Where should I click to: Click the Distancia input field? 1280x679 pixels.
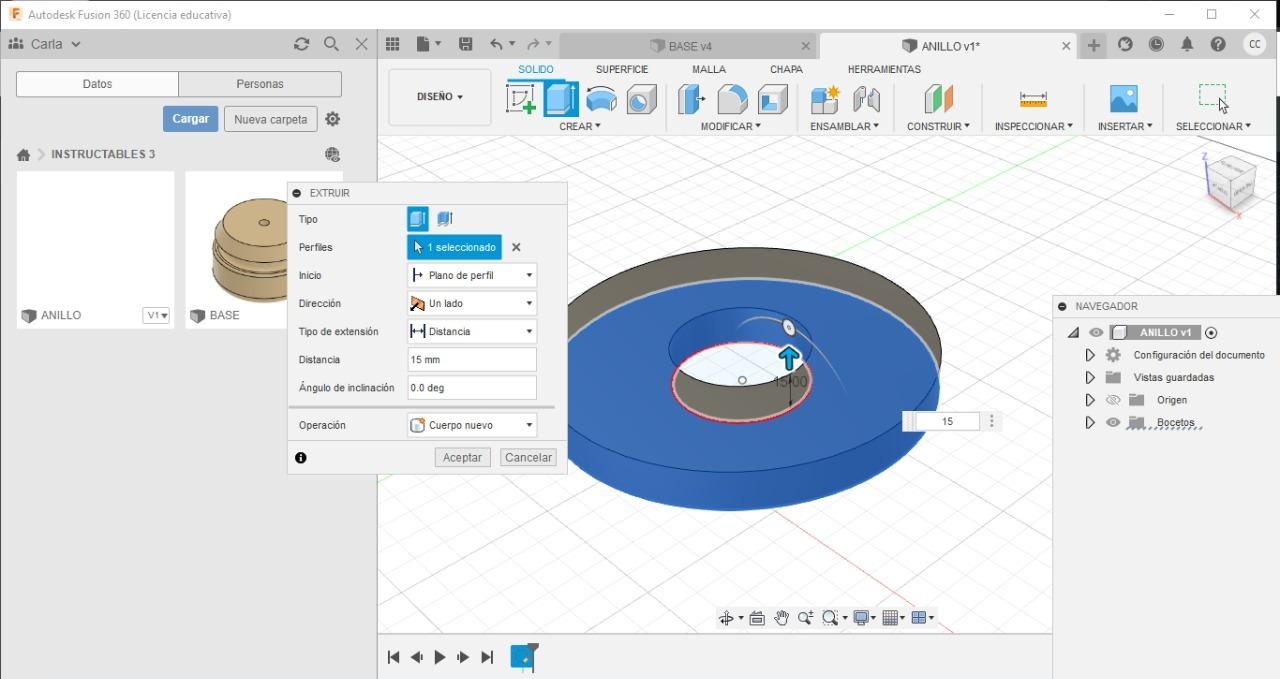(x=472, y=359)
